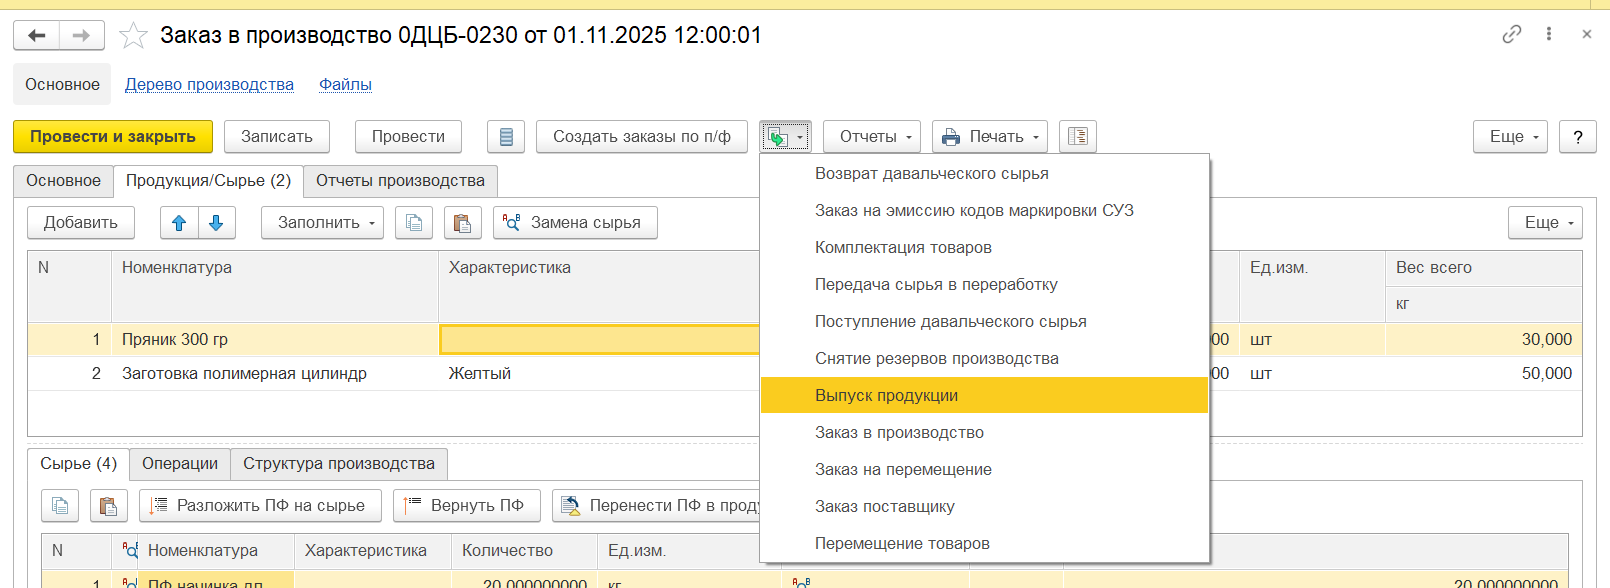This screenshot has width=1610, height=588.
Task: Move row up with blue up arrow
Action: pyautogui.click(x=179, y=223)
